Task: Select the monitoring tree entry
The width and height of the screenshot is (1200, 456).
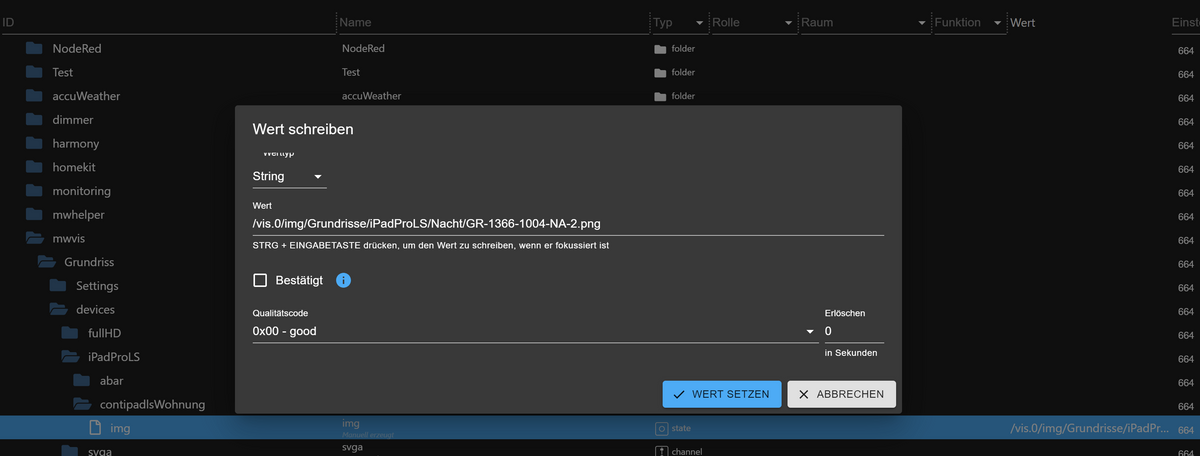Action: click(81, 191)
